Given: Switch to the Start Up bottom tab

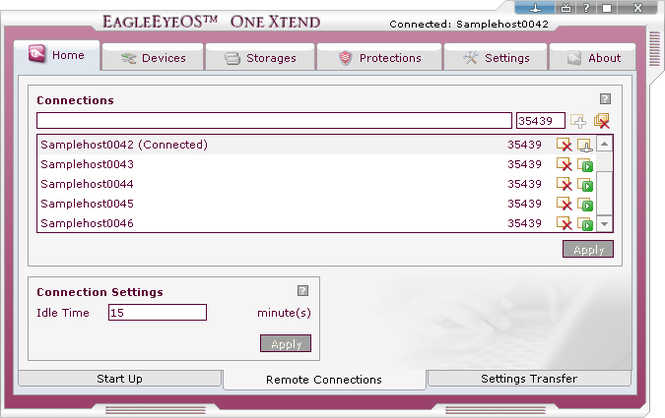Looking at the screenshot, I should point(120,379).
